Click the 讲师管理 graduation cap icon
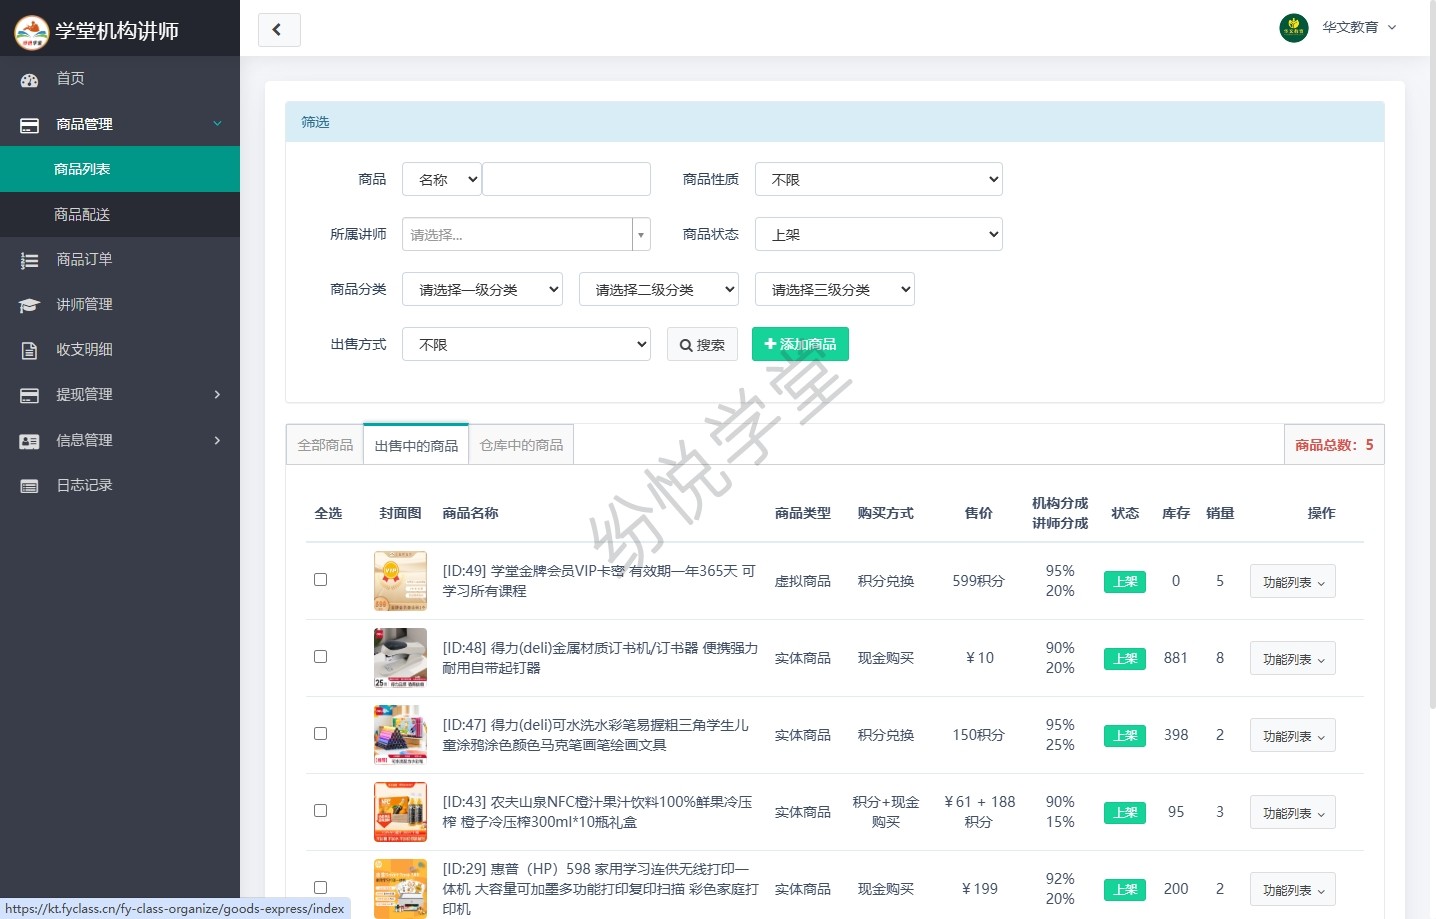 (x=29, y=305)
